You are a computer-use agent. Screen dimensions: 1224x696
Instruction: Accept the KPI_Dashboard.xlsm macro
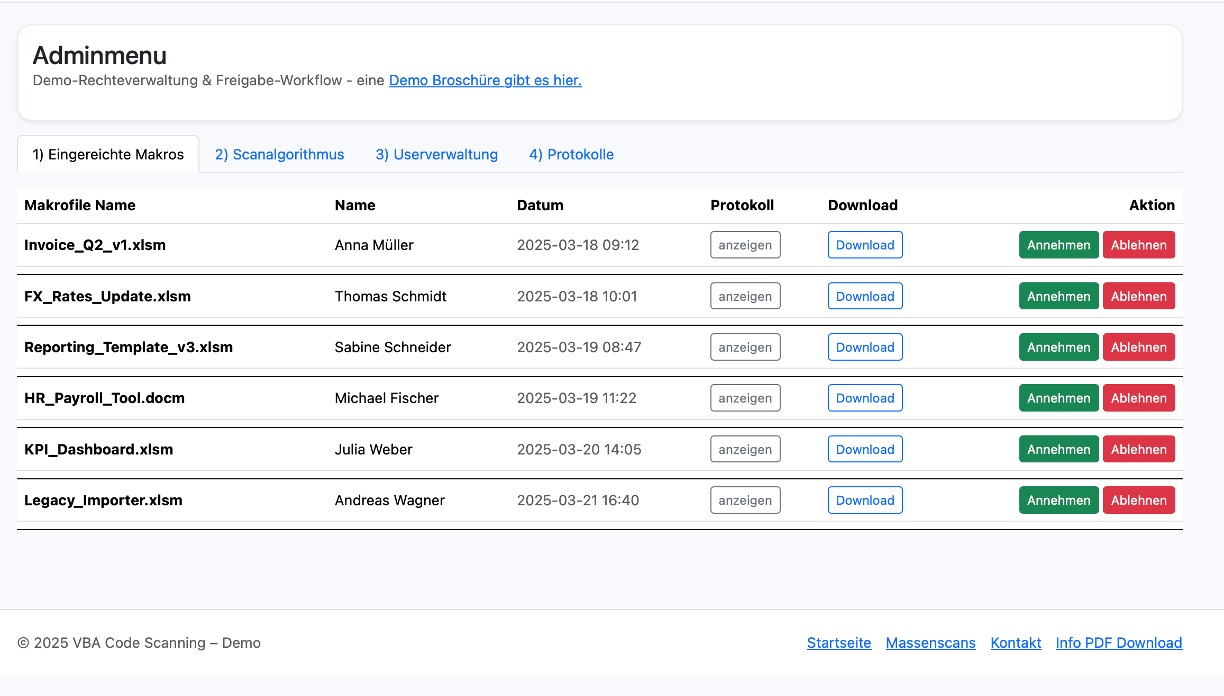[1058, 449]
